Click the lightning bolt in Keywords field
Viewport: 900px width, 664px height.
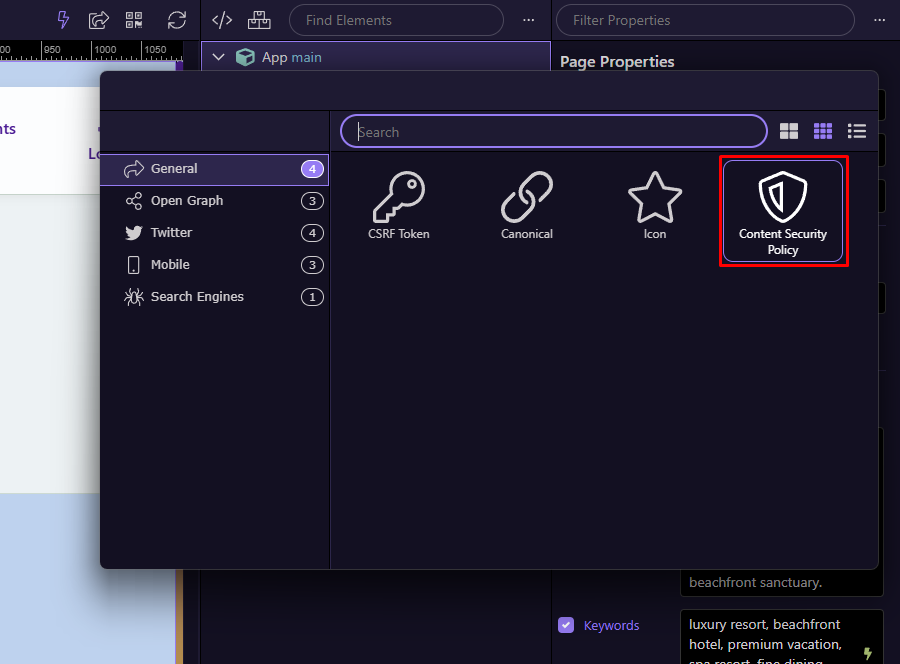868,652
